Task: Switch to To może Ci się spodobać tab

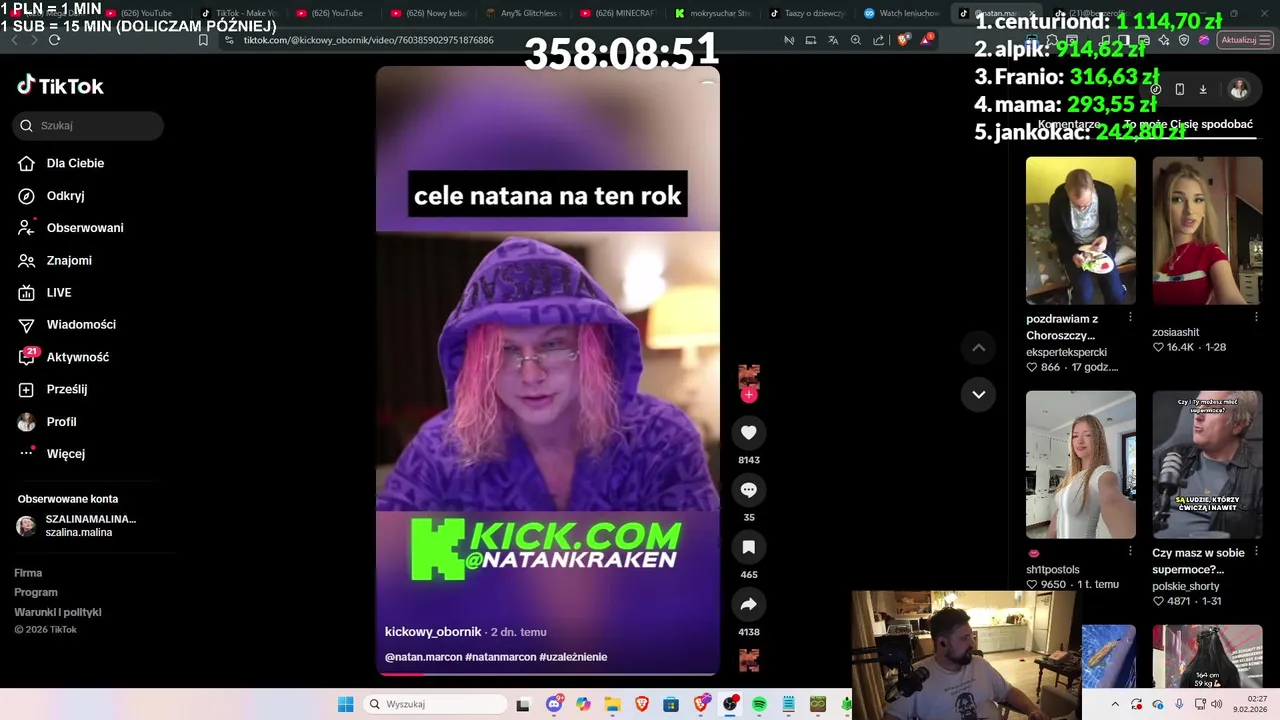Action: tap(1188, 125)
